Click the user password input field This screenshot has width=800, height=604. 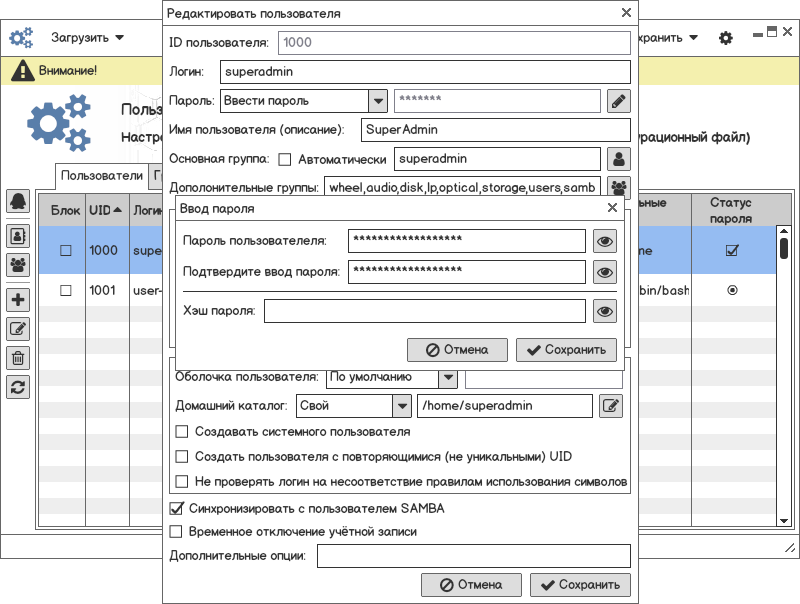[x=467, y=241]
